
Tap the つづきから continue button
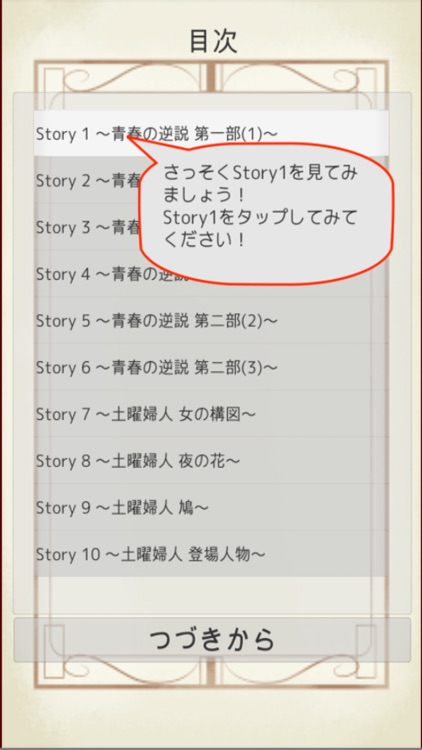click(x=212, y=640)
